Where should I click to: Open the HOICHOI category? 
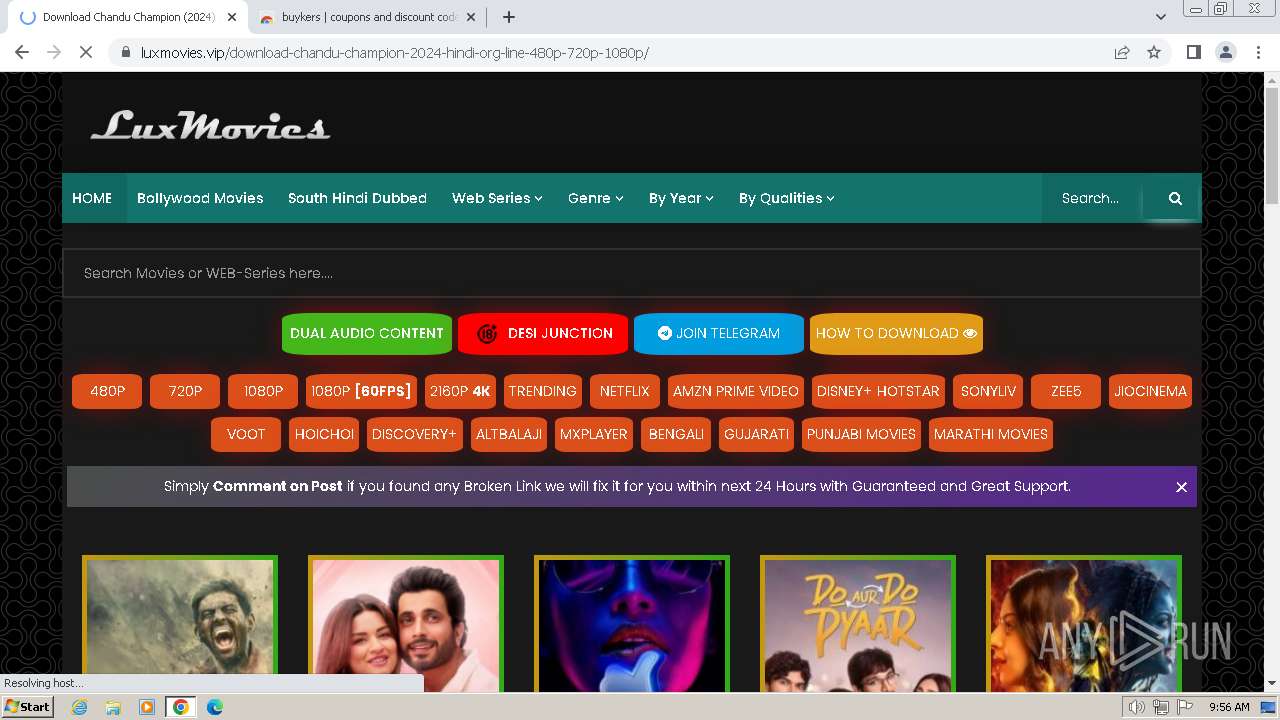click(324, 434)
